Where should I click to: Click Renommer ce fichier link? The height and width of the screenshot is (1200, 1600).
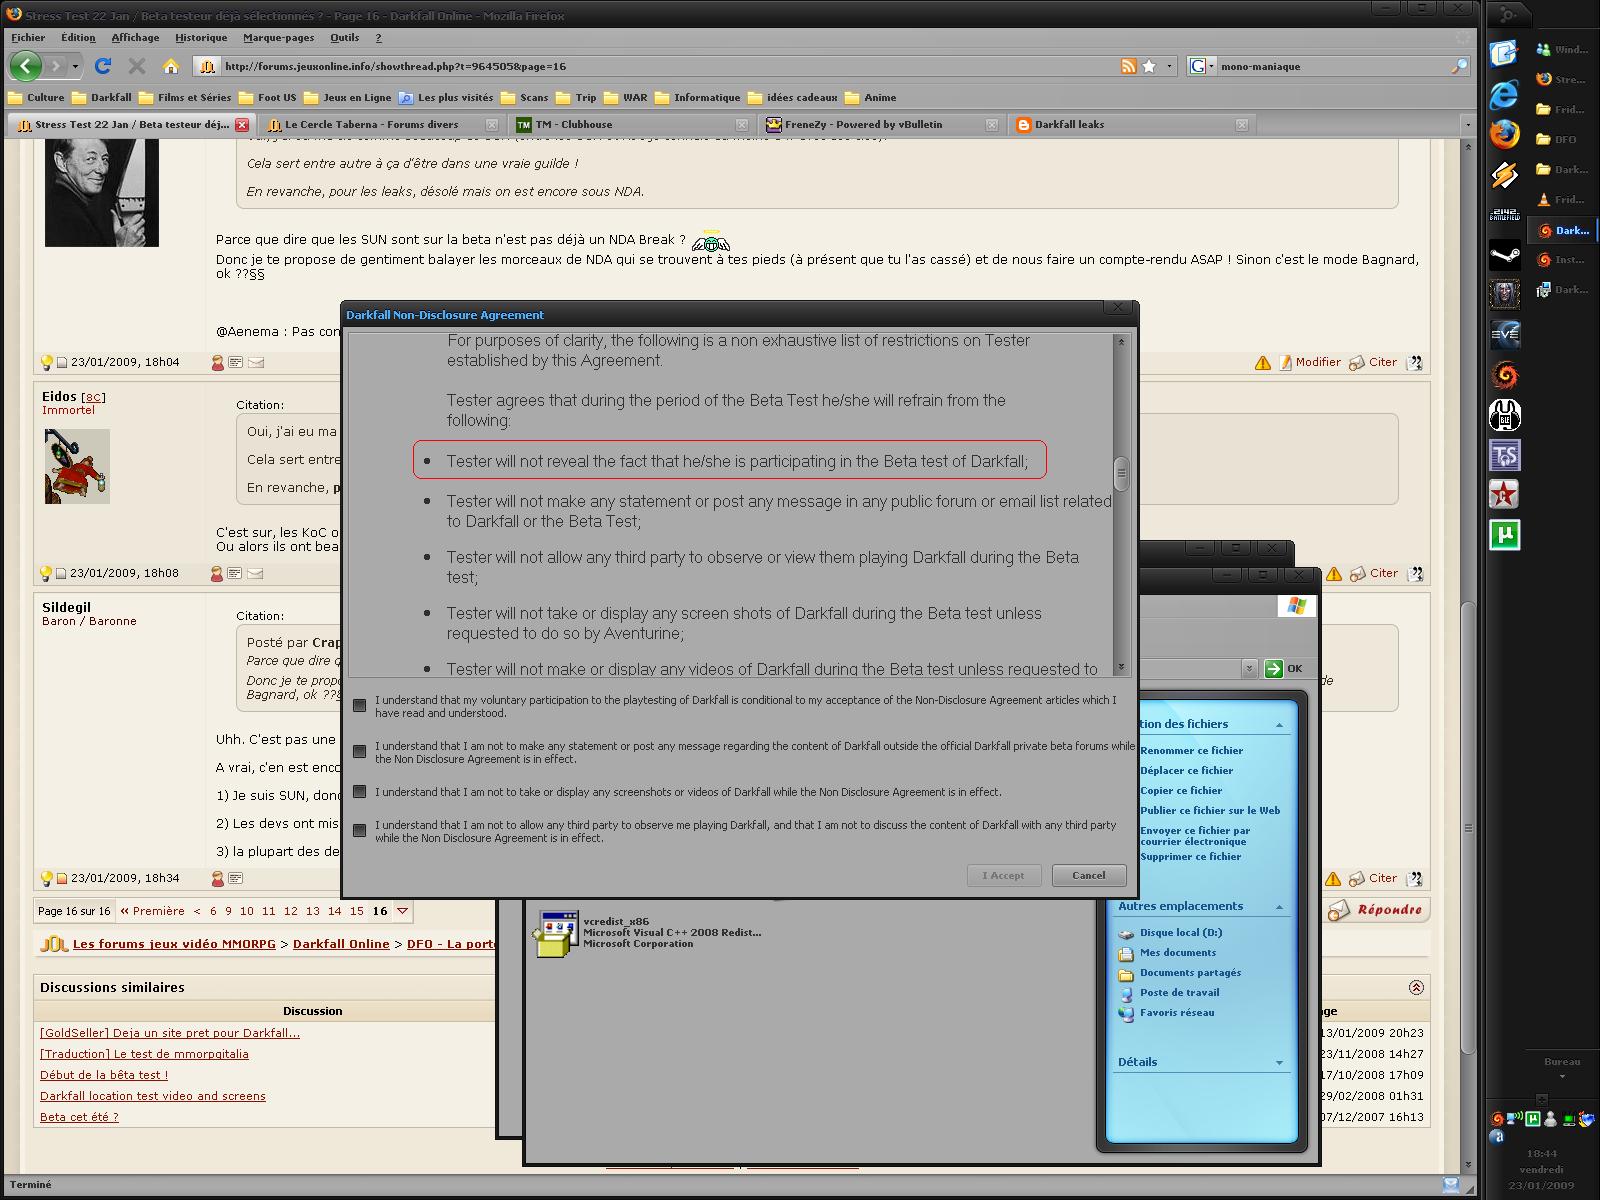click(1191, 751)
